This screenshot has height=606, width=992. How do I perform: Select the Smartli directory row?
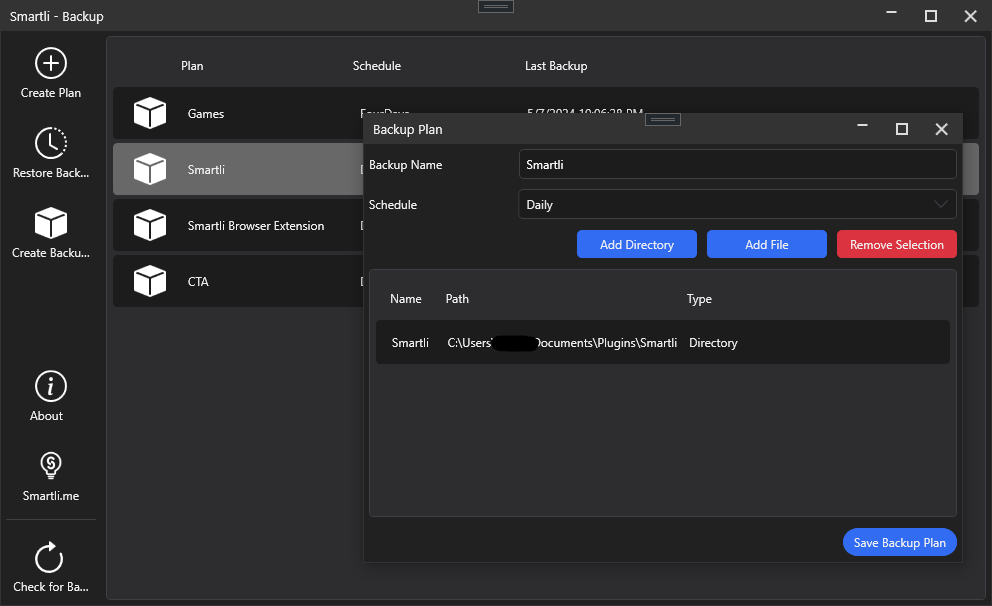tap(662, 343)
